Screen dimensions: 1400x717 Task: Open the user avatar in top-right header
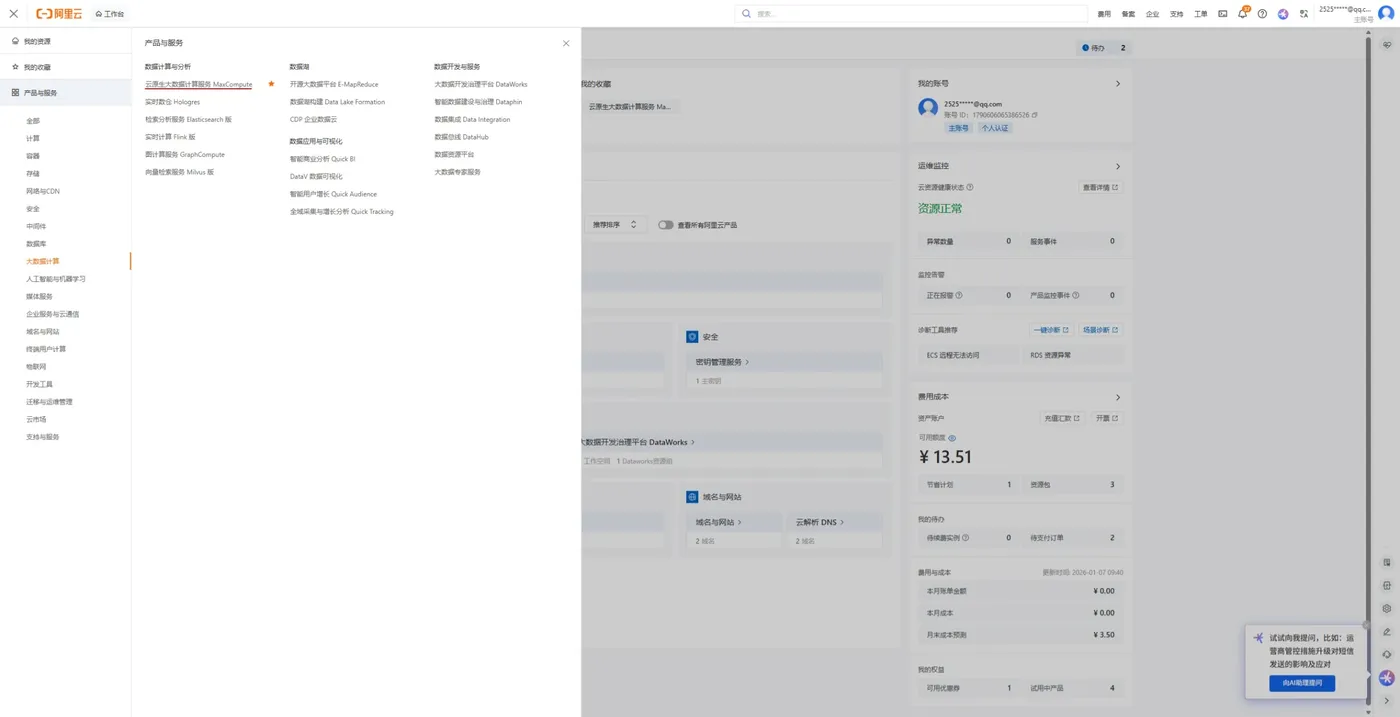click(1386, 13)
